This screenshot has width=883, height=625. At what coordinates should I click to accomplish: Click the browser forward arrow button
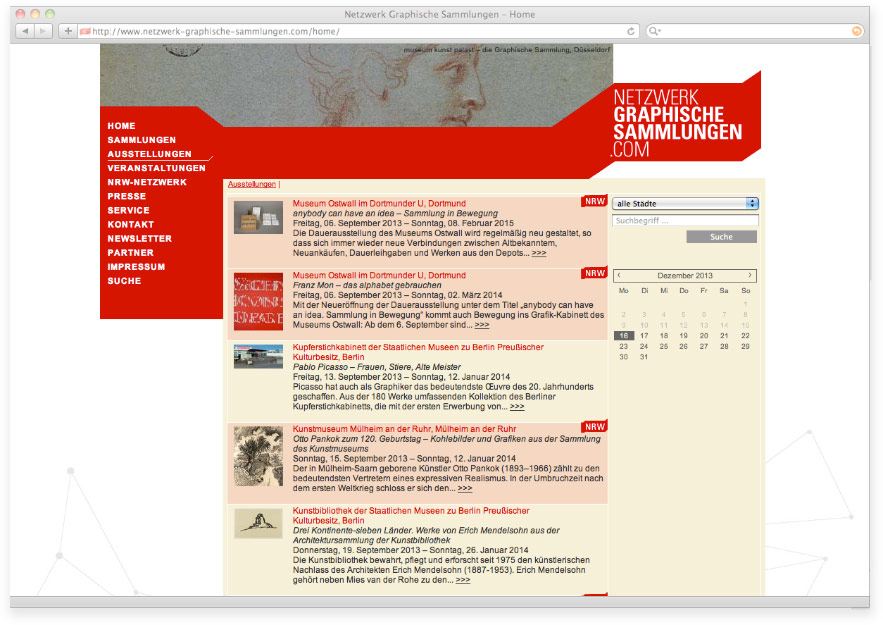[44, 31]
